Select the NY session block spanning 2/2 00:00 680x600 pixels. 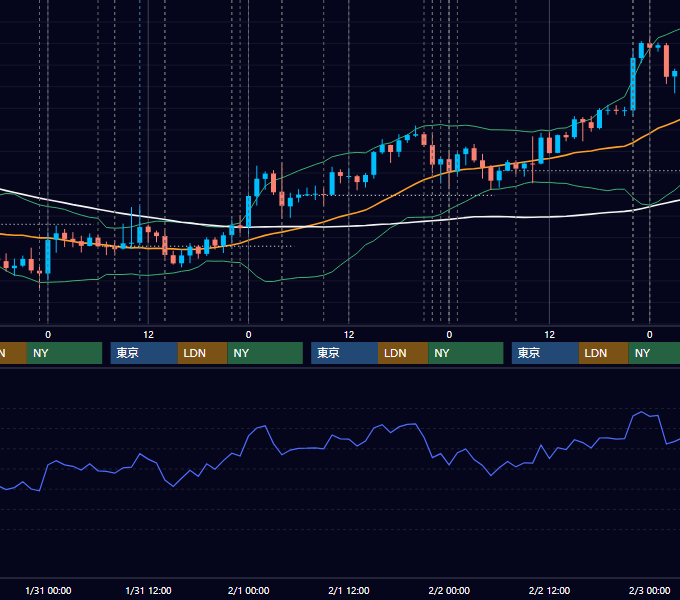pyautogui.click(x=466, y=353)
